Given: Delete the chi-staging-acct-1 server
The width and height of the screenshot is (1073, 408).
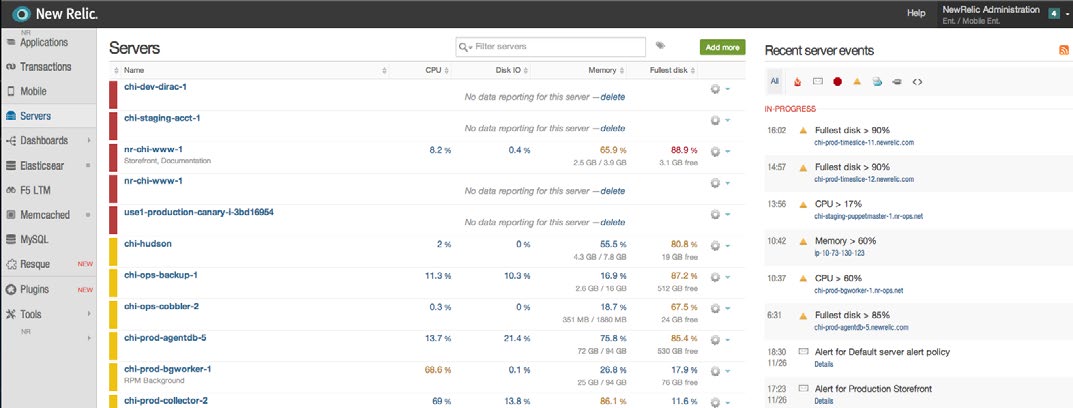Looking at the screenshot, I should coord(612,128).
